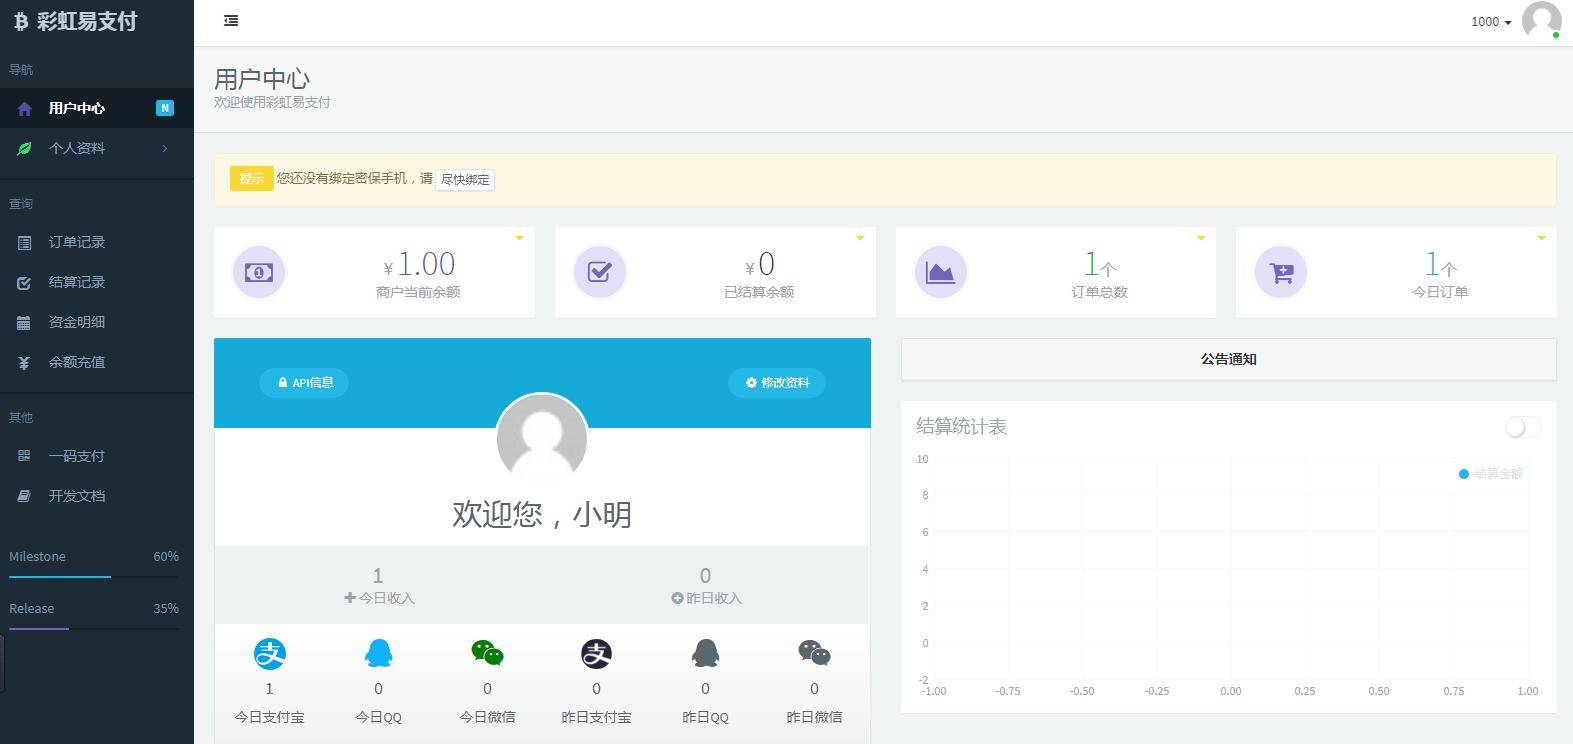Click the area chart icon in 订单总数 card
Image resolution: width=1573 pixels, height=744 pixels.
click(941, 272)
